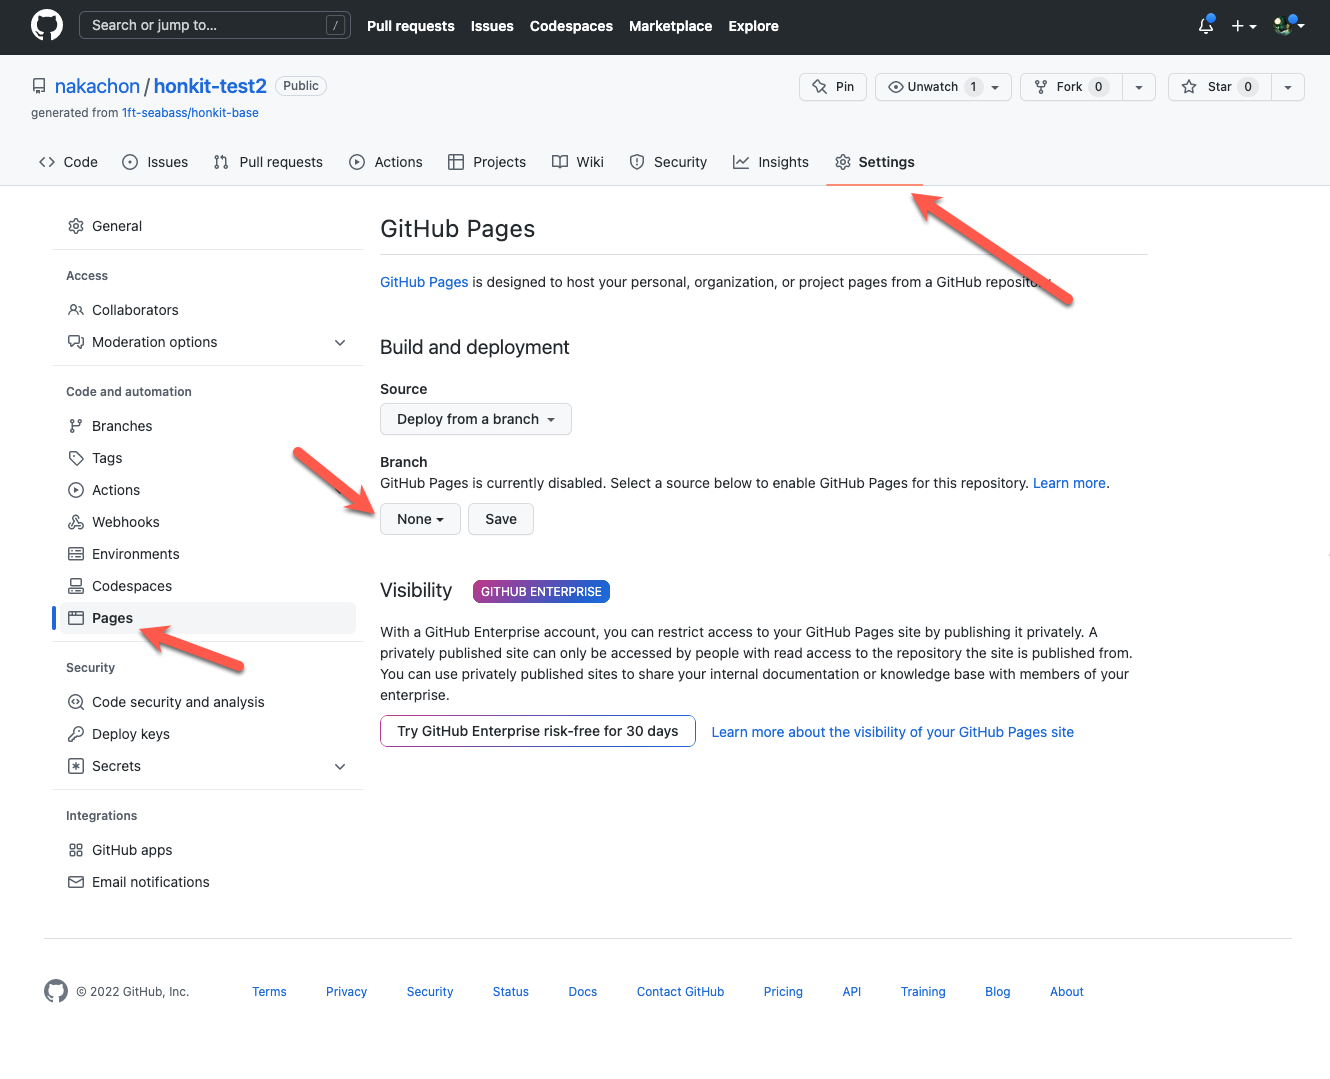Image resolution: width=1330 pixels, height=1079 pixels.
Task: Open GitHub apps settings
Action: [x=208, y=850]
